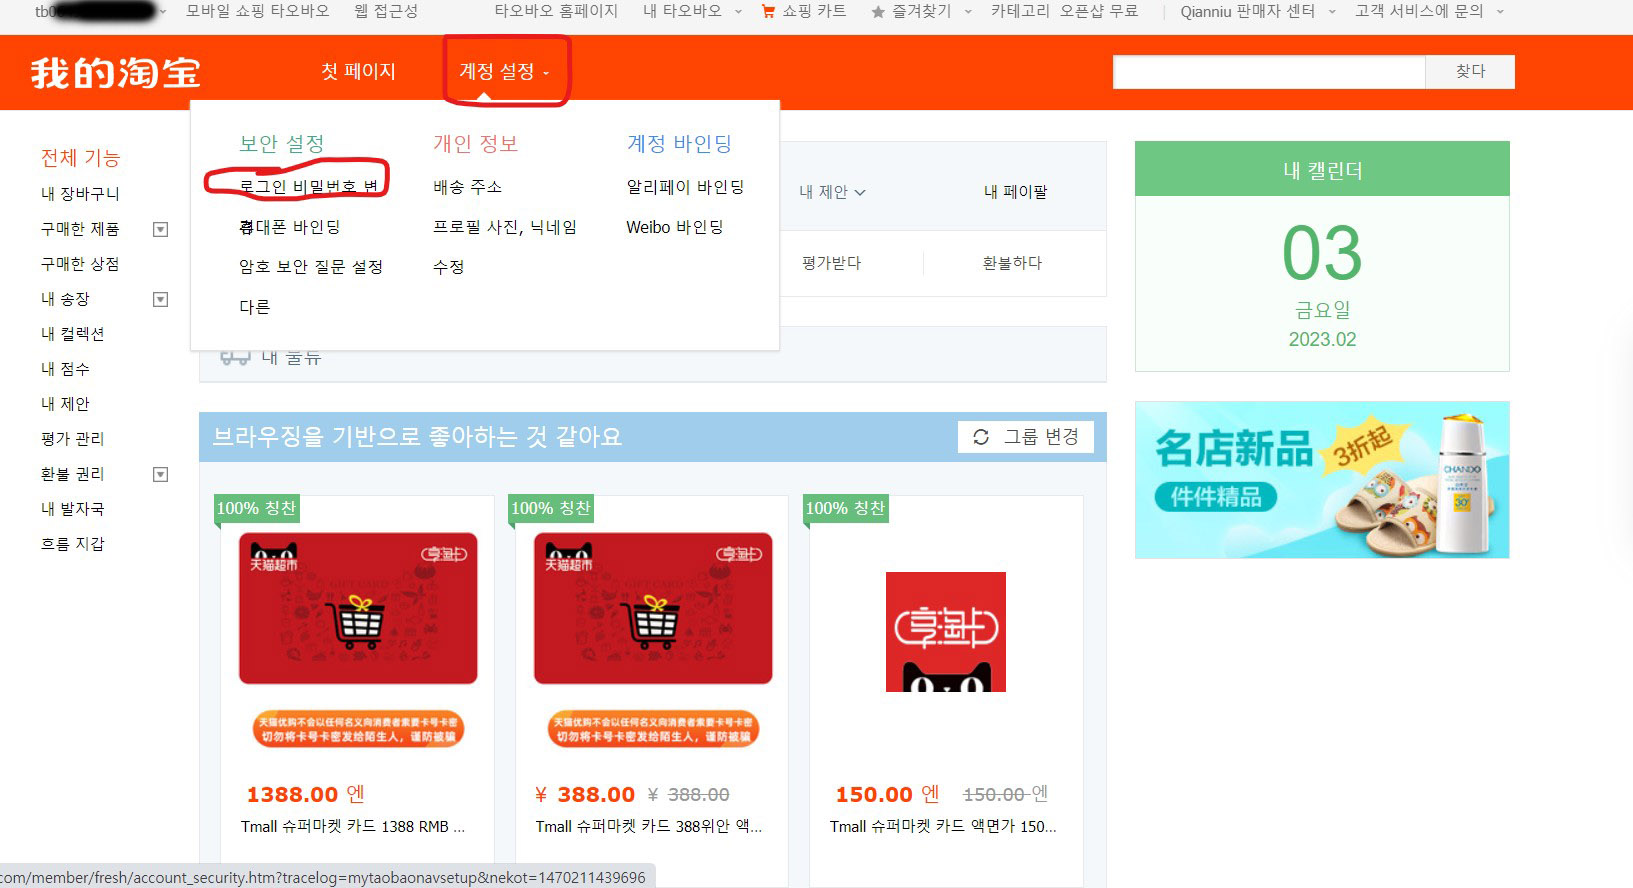
Task: Open 내 발자국 in sidebar
Action: (x=72, y=509)
